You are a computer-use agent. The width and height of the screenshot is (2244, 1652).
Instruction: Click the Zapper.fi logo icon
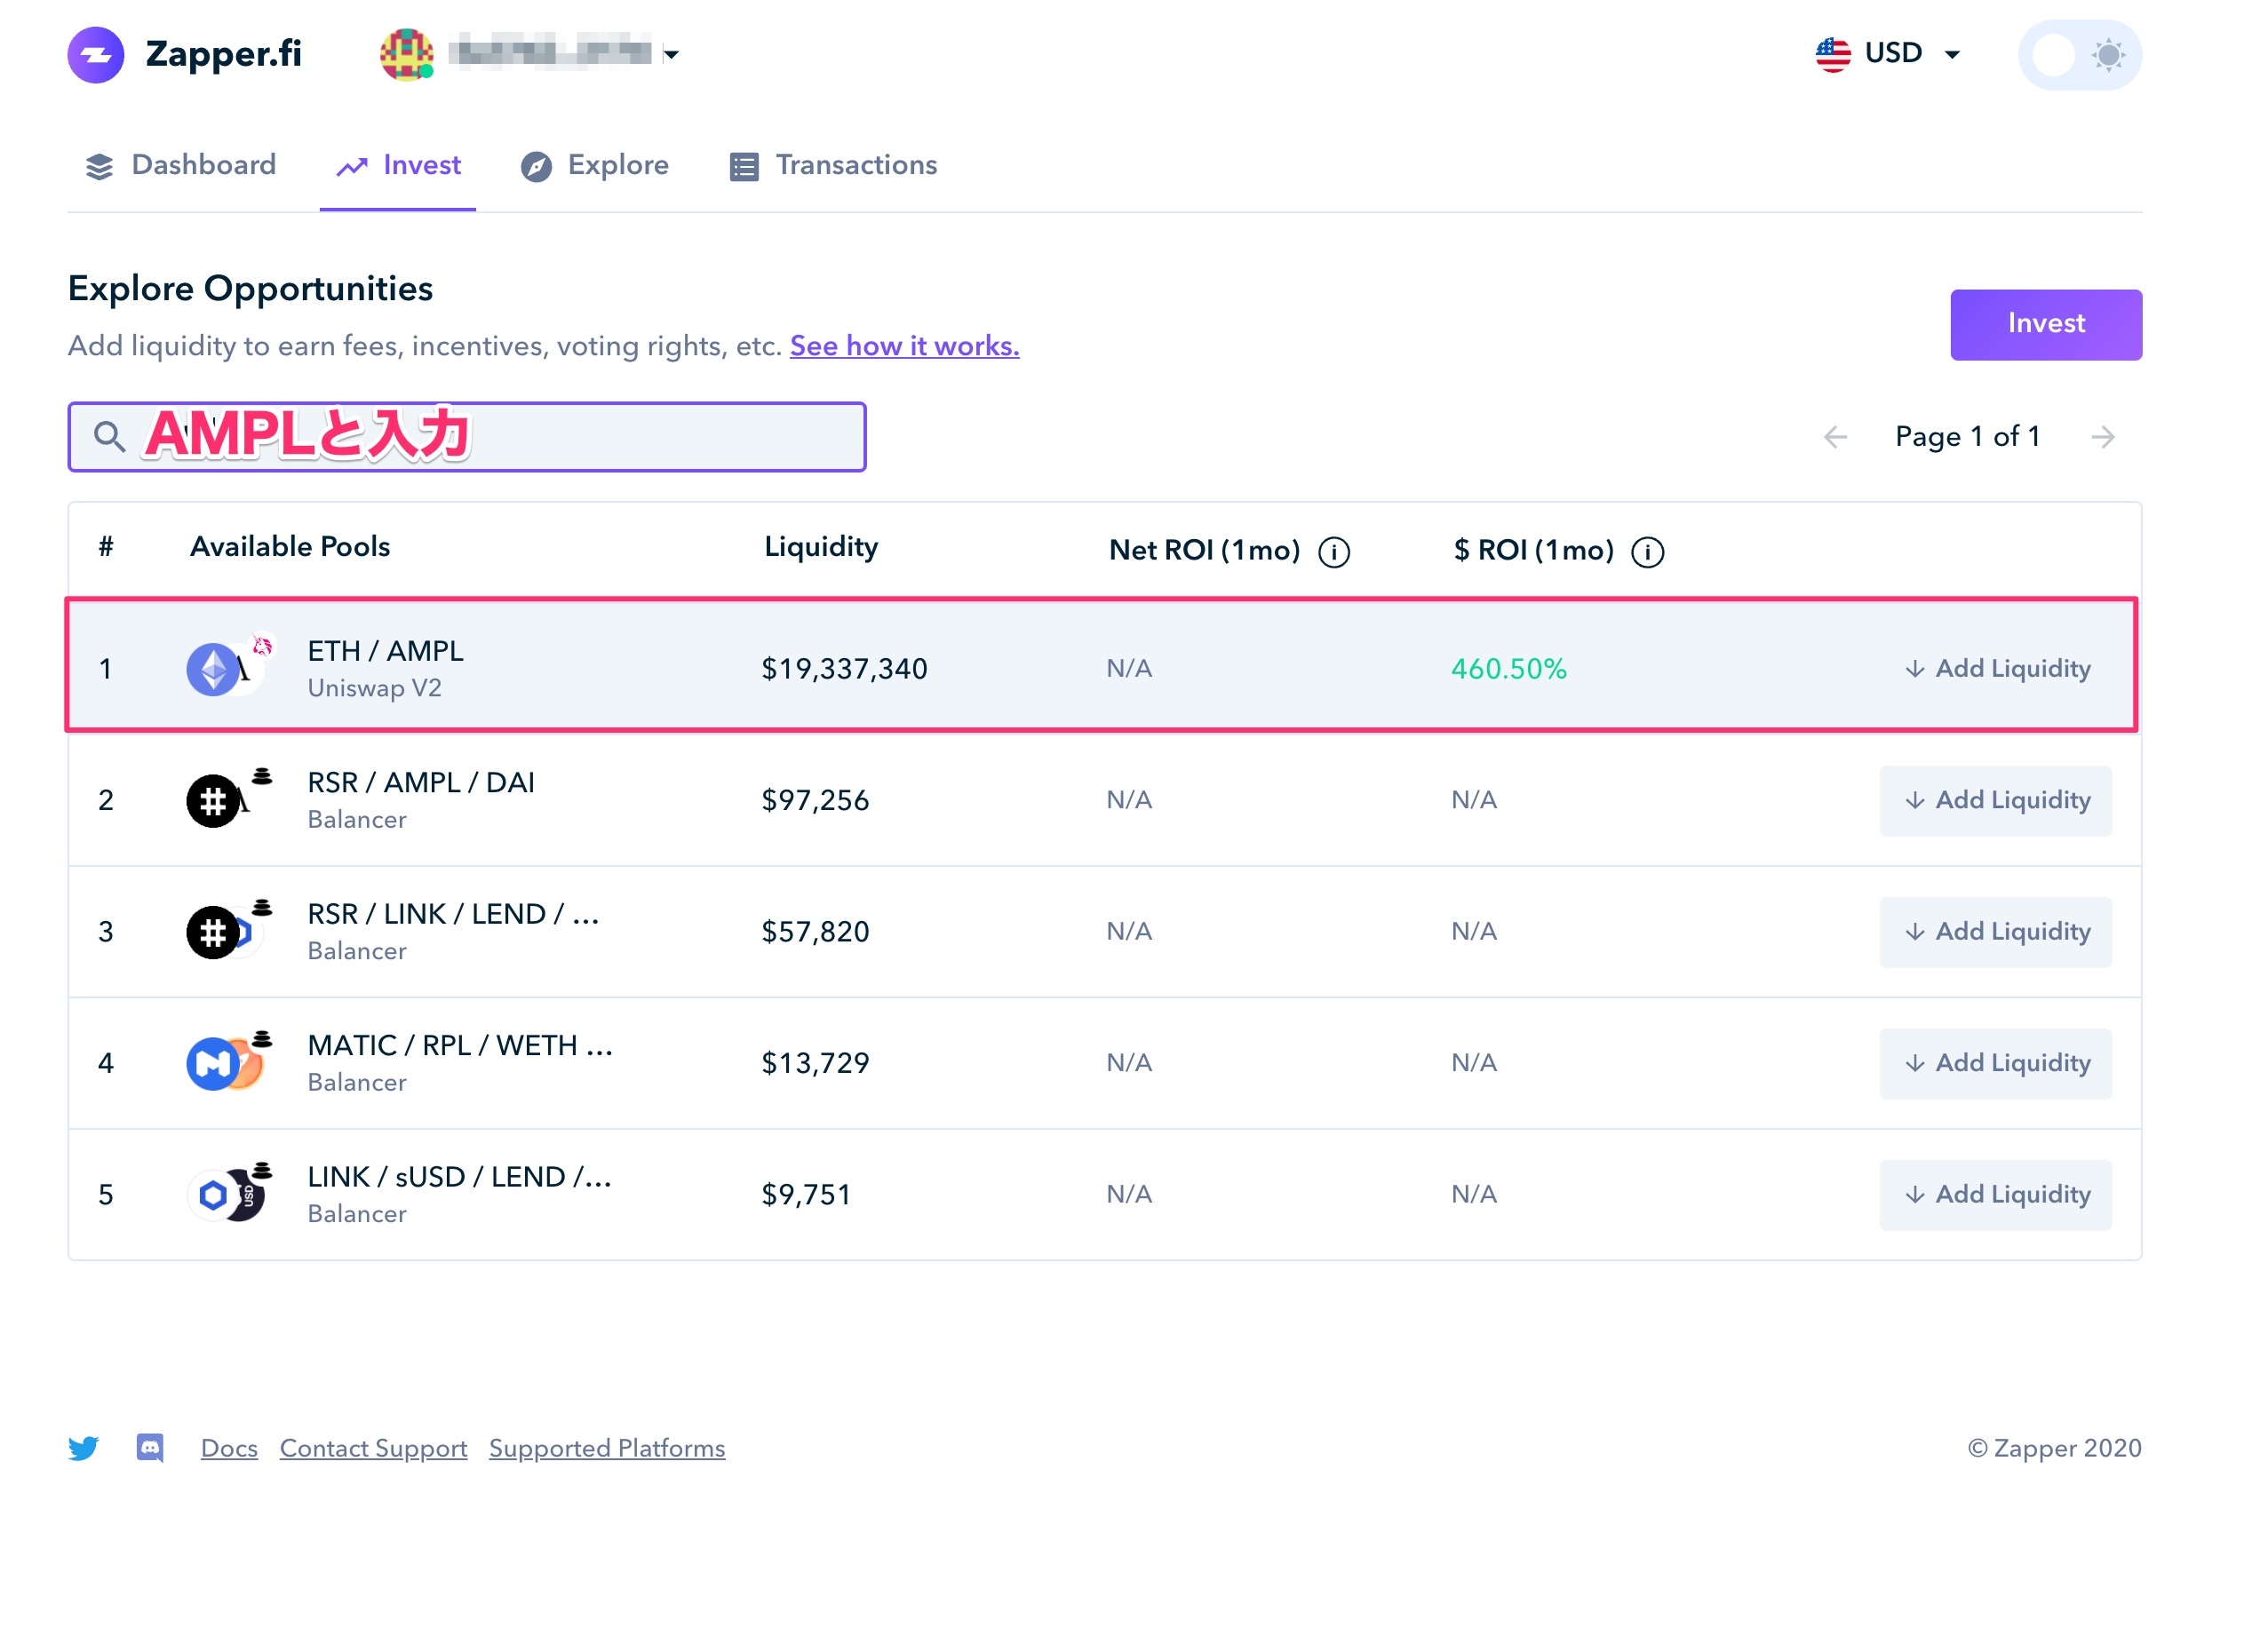[96, 55]
